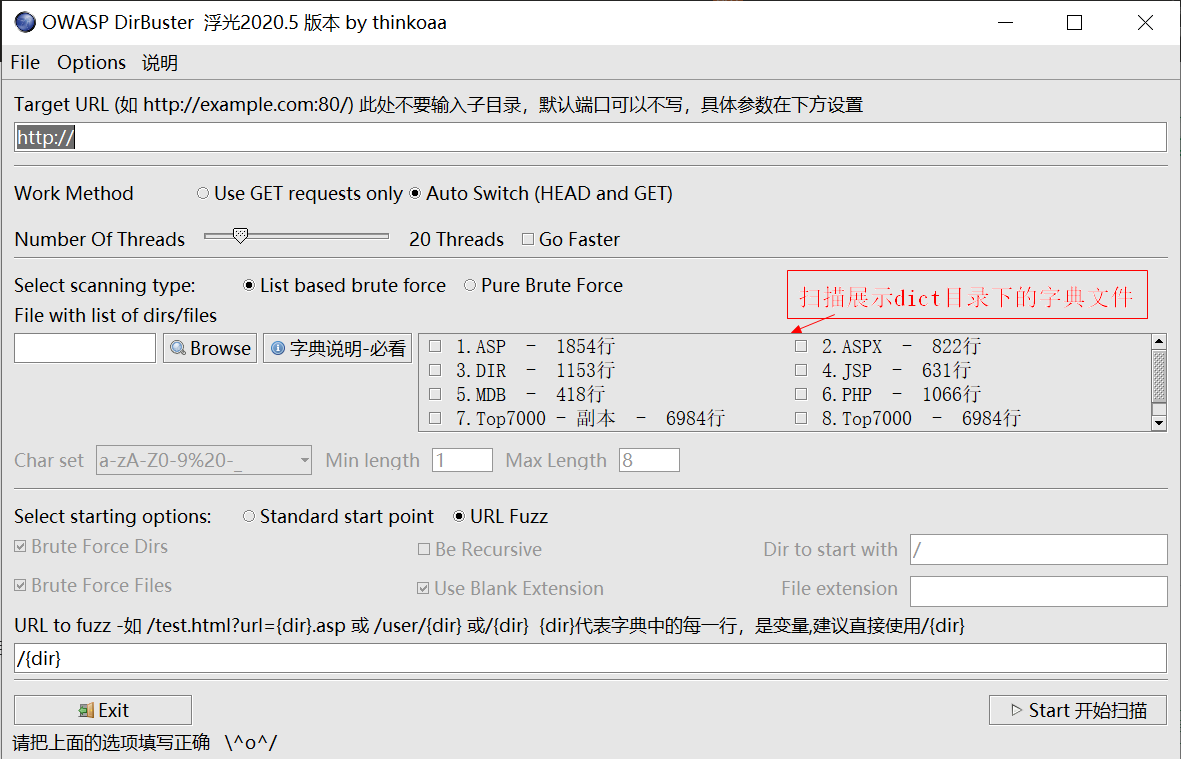The image size is (1181, 759).
Task: Open the 字典说明-必看 dictionary help
Action: point(337,348)
